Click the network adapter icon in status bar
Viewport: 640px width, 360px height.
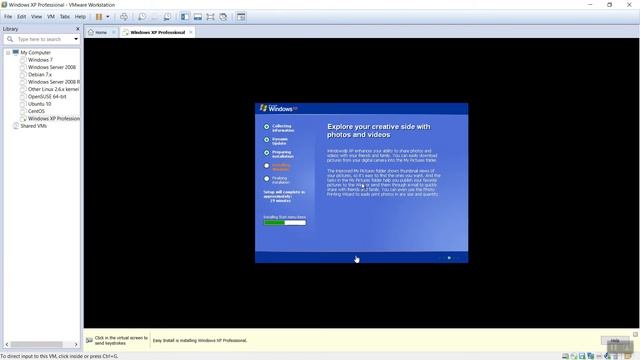[591, 356]
